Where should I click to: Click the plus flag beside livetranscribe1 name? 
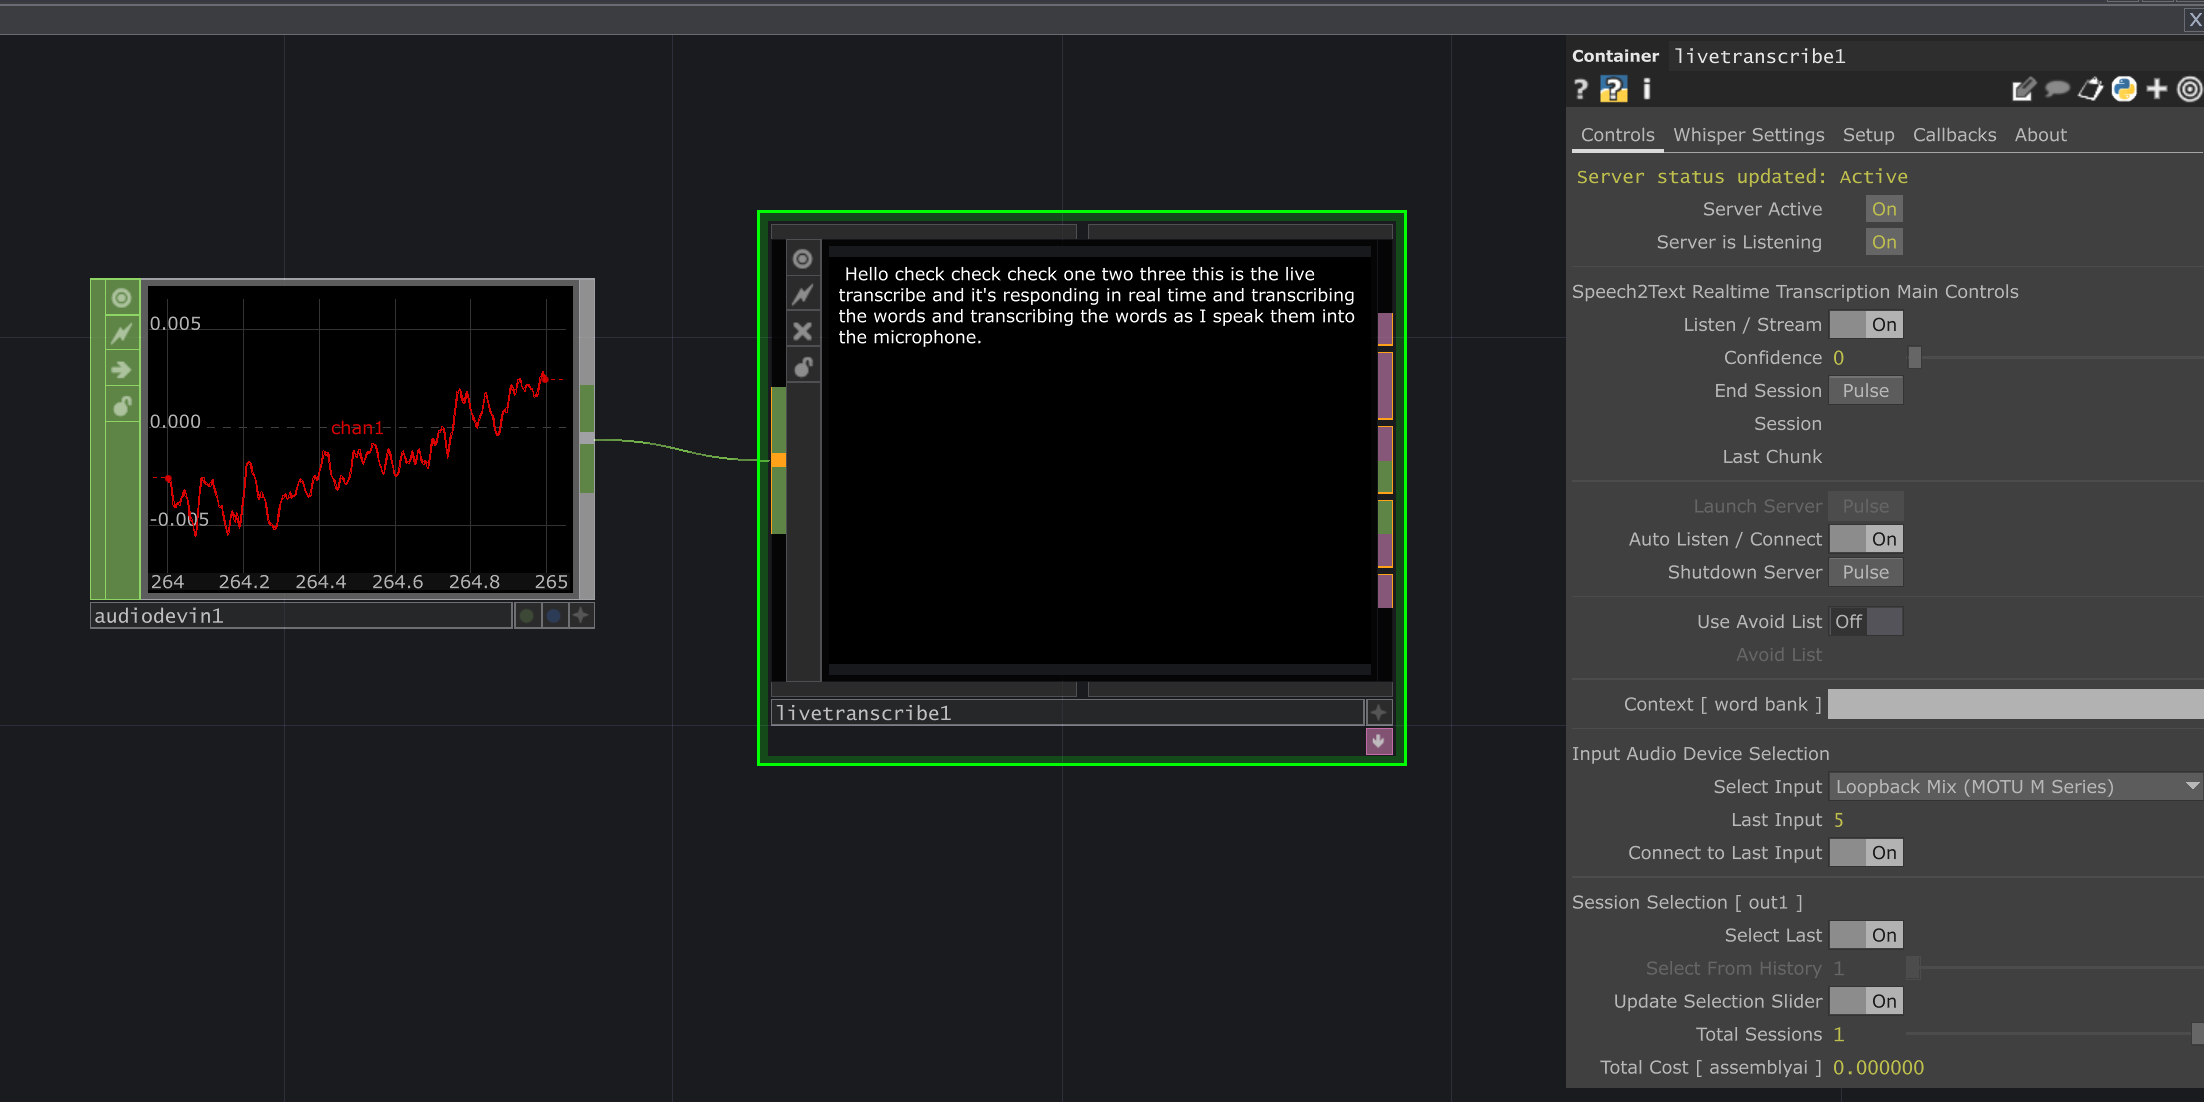[x=1379, y=713]
